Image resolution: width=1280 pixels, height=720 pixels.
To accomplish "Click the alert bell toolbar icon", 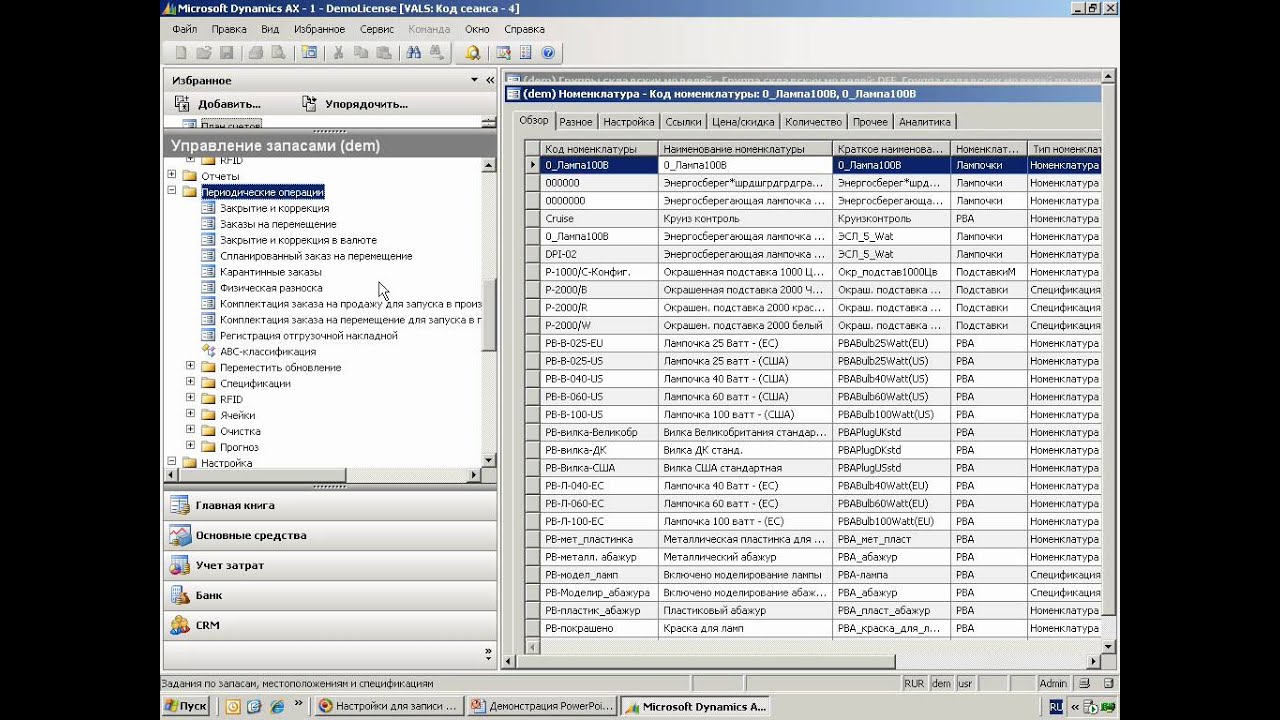I will point(472,53).
